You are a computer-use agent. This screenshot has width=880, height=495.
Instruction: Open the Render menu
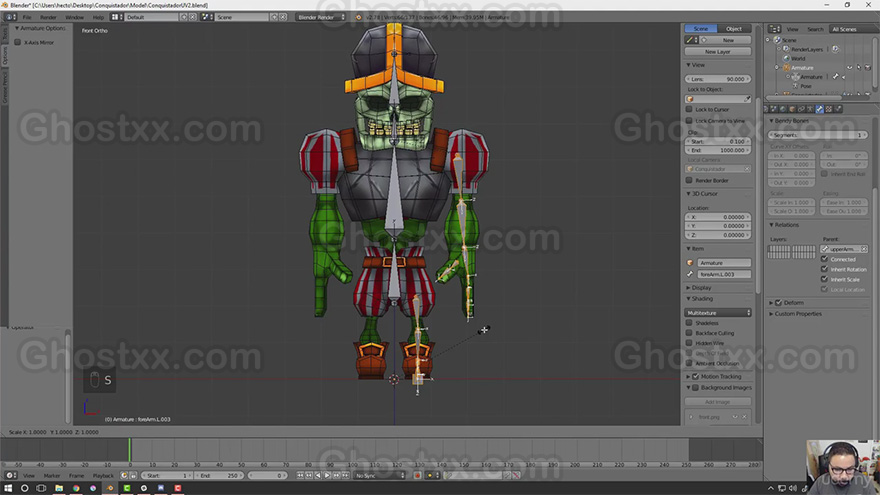tap(48, 17)
